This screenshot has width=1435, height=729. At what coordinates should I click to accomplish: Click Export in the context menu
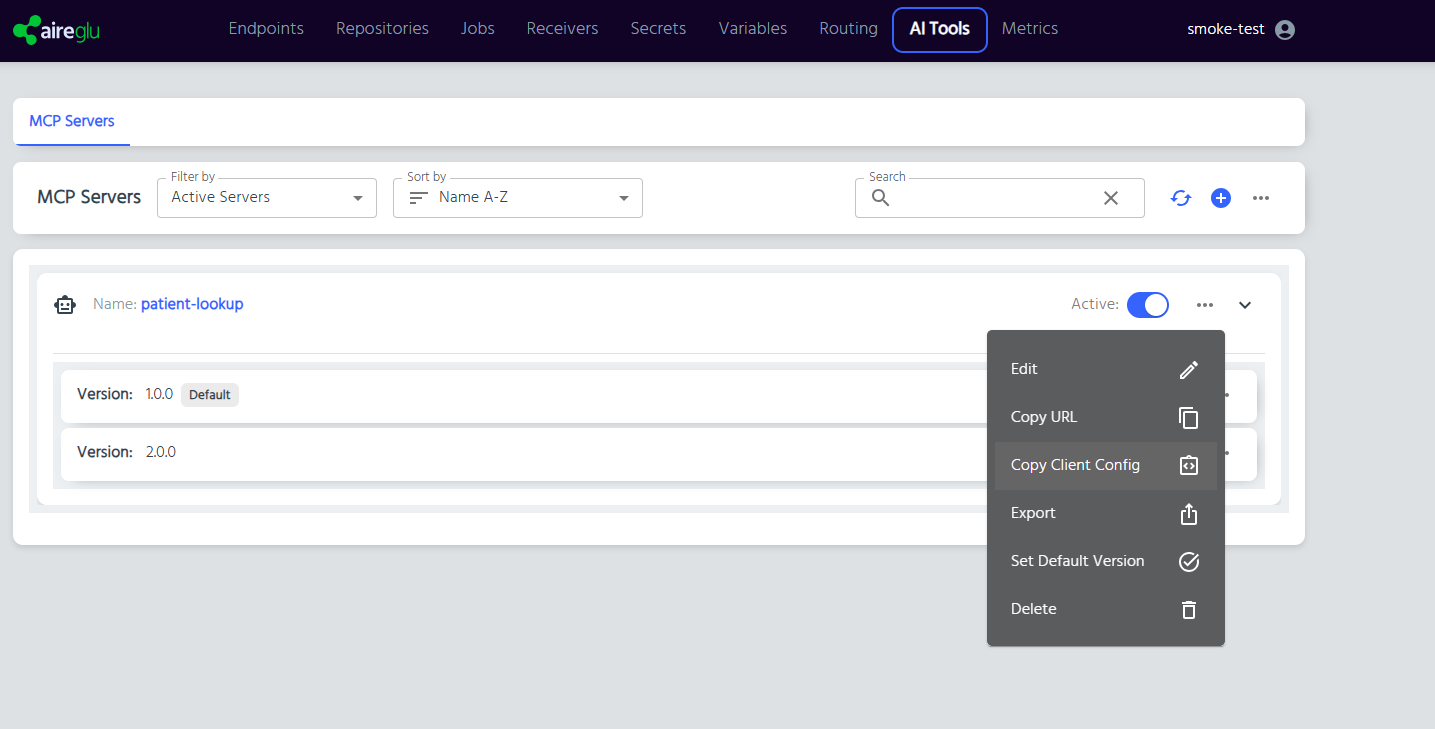tap(1105, 513)
